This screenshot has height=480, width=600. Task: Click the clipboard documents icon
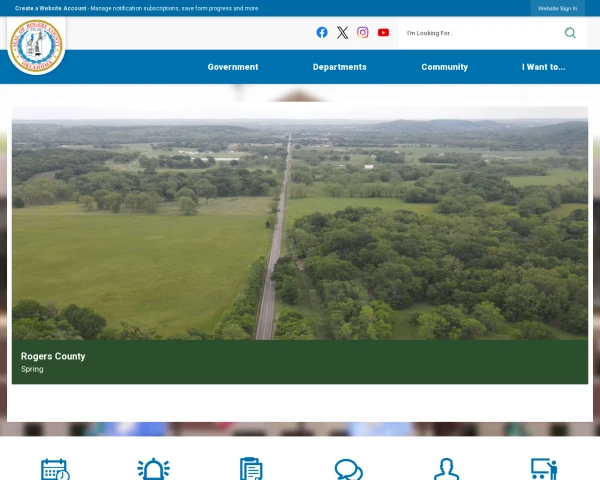[251, 469]
